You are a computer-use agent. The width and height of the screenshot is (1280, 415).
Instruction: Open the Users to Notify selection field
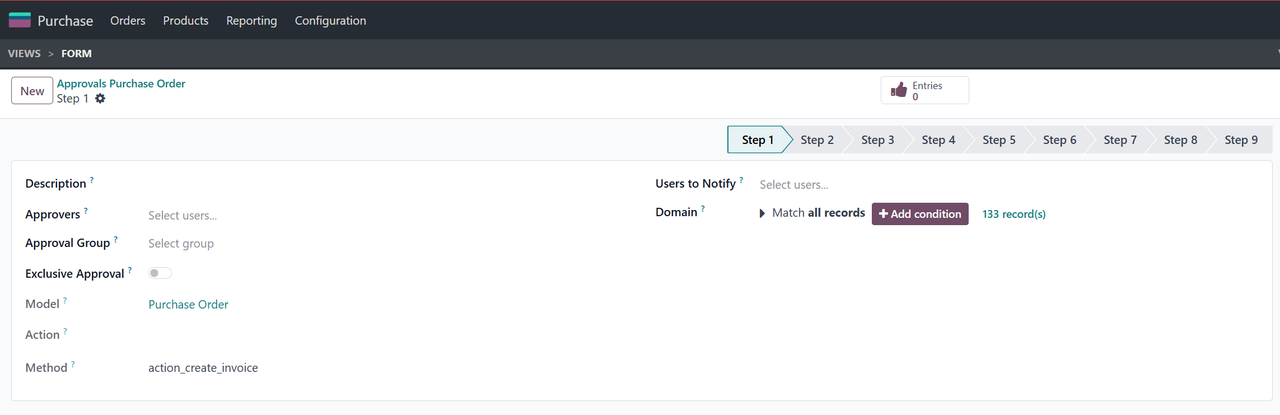tap(1009, 184)
